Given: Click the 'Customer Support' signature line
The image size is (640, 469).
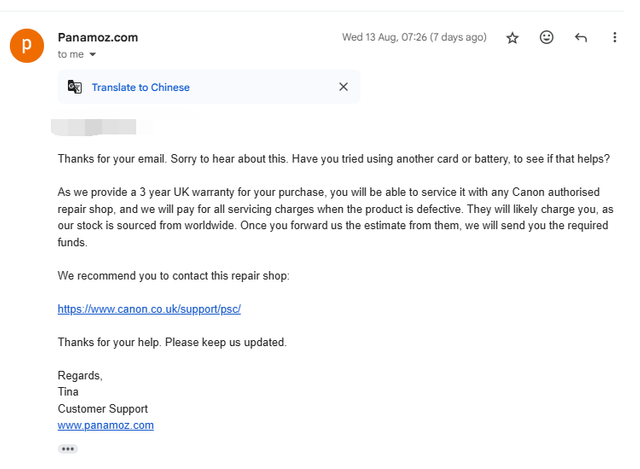Looking at the screenshot, I should click(103, 409).
